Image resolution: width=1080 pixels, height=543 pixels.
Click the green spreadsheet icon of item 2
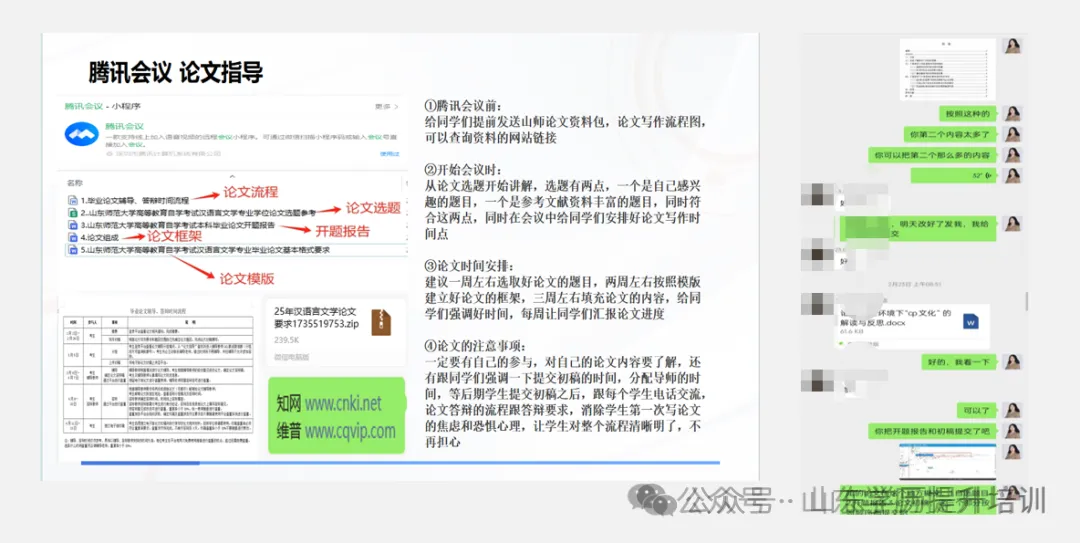click(x=73, y=213)
